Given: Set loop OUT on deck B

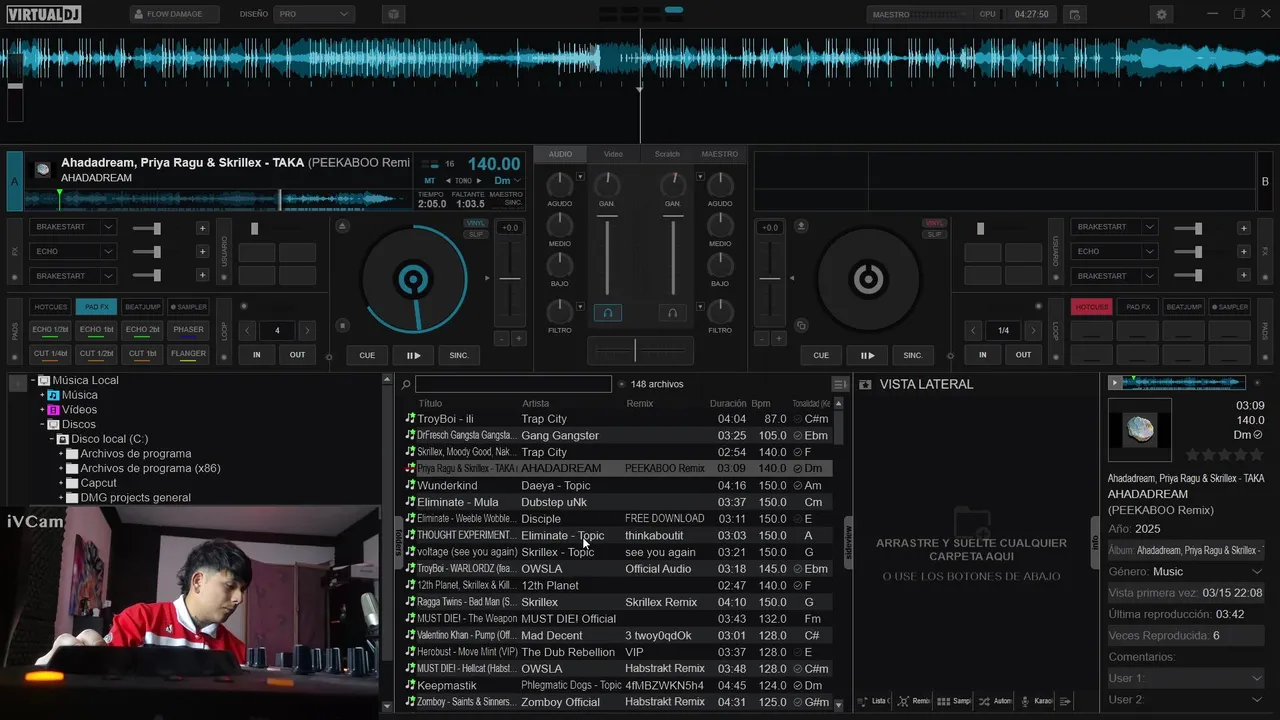Looking at the screenshot, I should pyautogui.click(x=1023, y=355).
